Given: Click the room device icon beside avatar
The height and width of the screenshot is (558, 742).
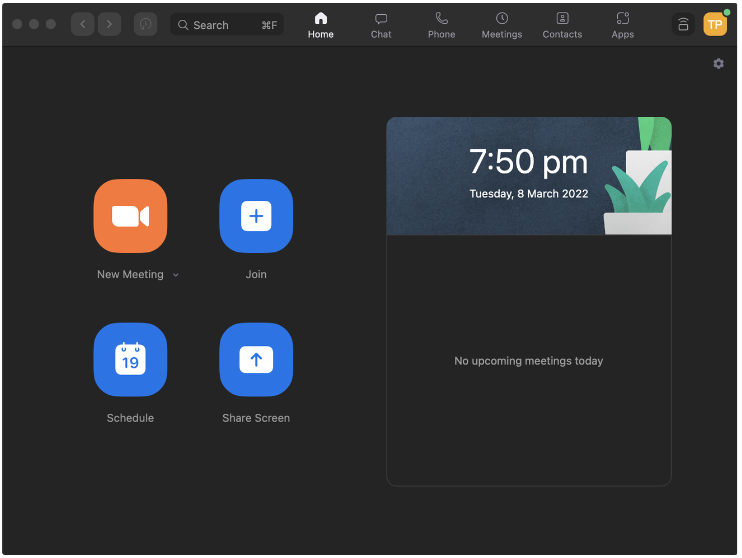Looking at the screenshot, I should [x=683, y=24].
